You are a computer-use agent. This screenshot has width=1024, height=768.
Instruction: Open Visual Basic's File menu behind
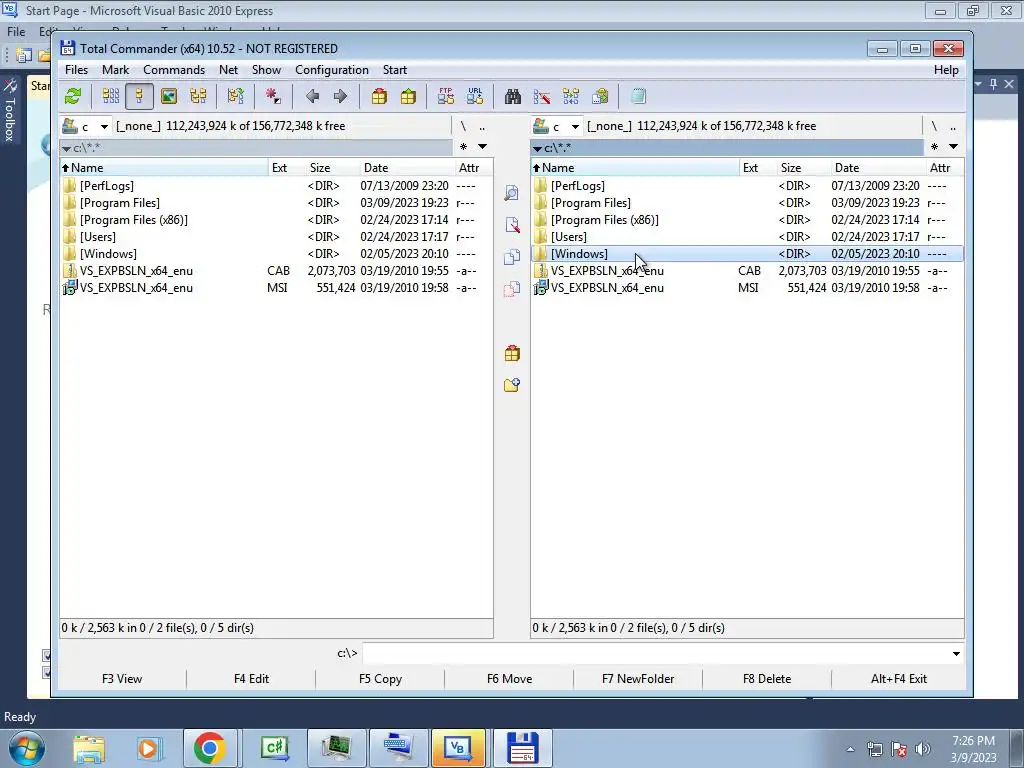click(16, 31)
